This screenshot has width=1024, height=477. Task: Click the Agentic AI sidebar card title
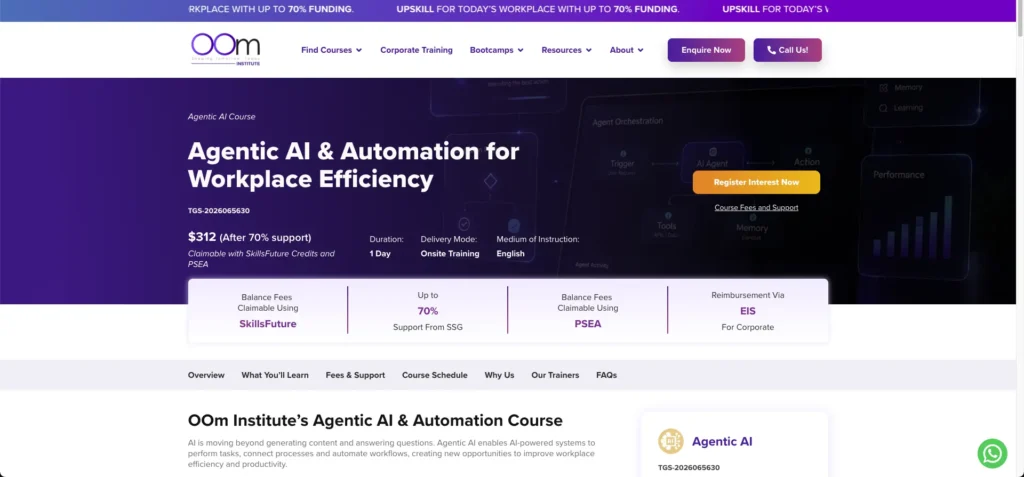(x=722, y=442)
